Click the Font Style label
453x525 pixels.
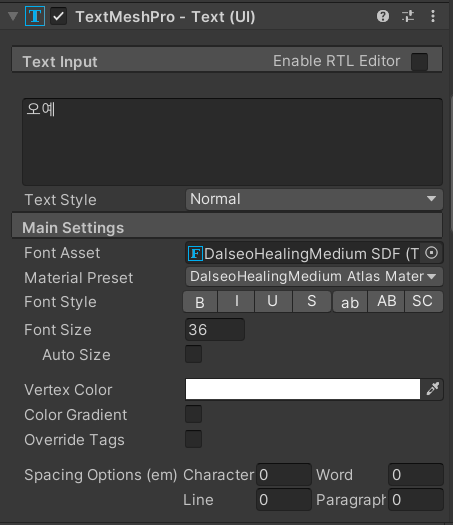[x=60, y=302]
